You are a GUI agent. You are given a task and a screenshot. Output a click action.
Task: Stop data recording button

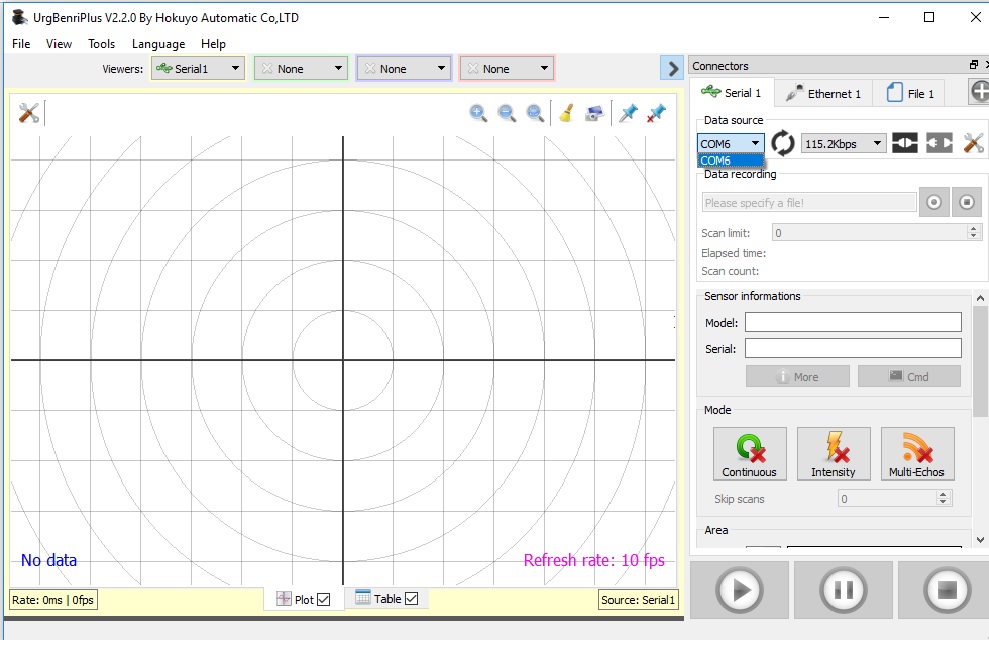967,202
